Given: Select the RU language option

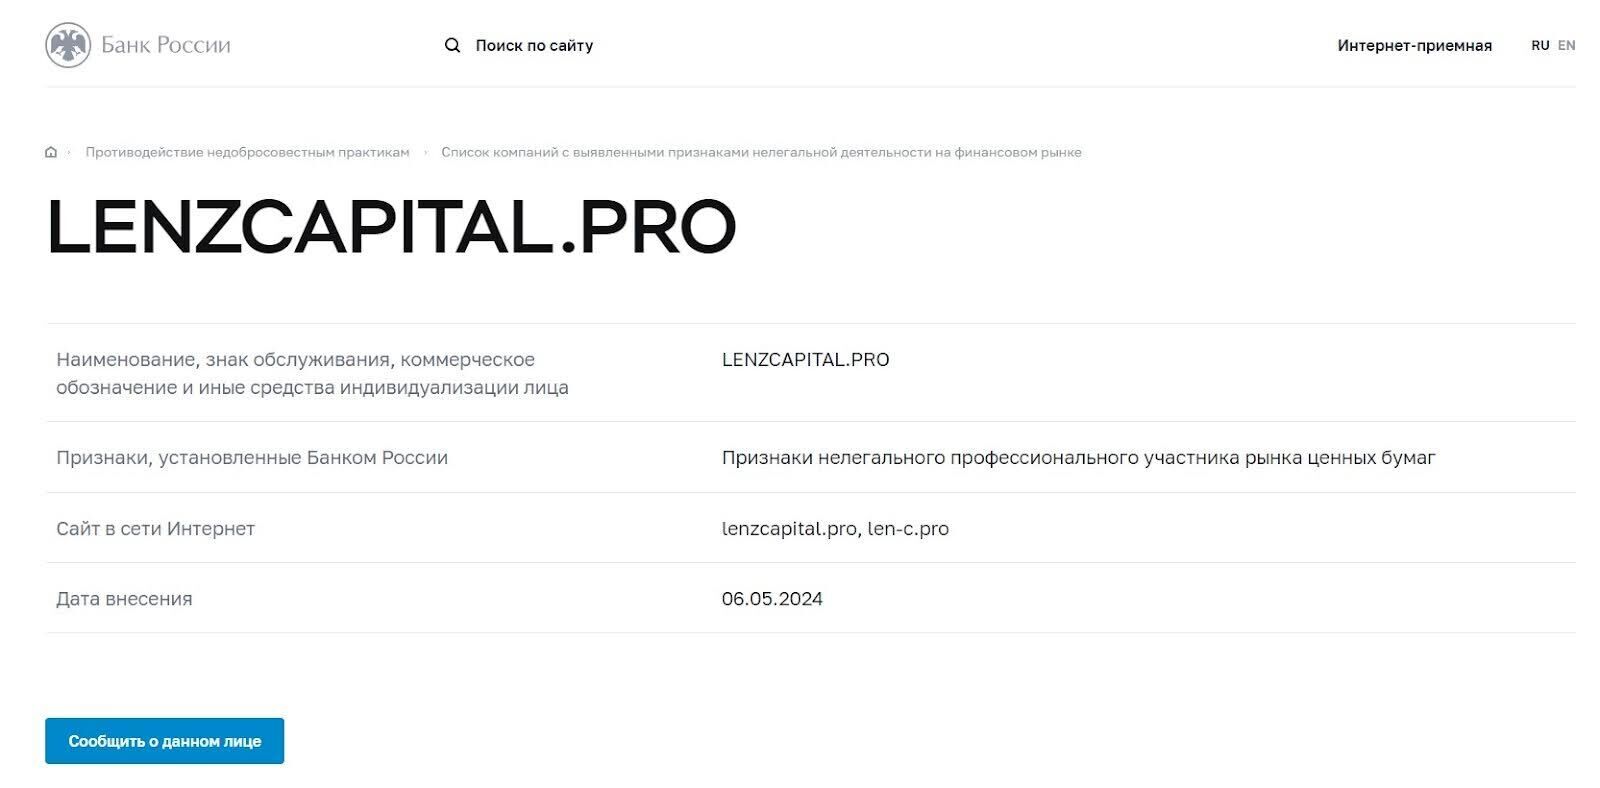Looking at the screenshot, I should pyautogui.click(x=1540, y=45).
